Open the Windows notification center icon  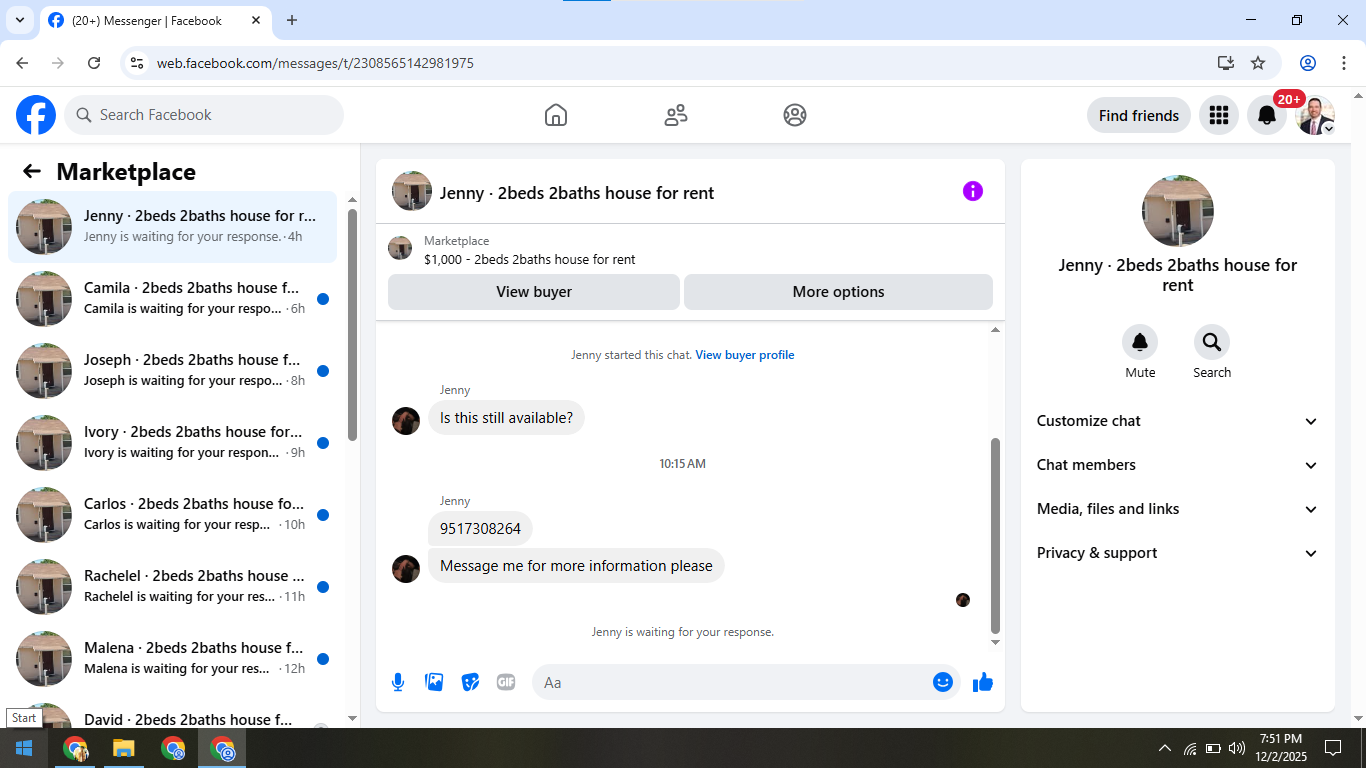click(1332, 748)
